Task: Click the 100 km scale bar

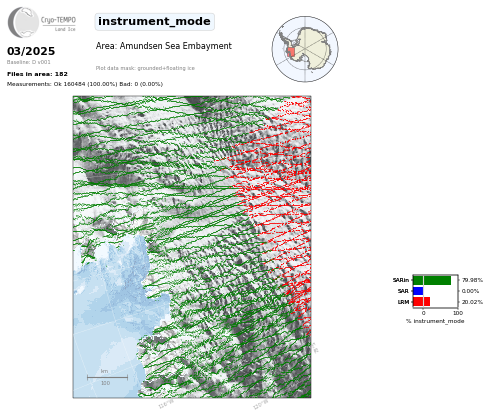Action: coord(107,377)
